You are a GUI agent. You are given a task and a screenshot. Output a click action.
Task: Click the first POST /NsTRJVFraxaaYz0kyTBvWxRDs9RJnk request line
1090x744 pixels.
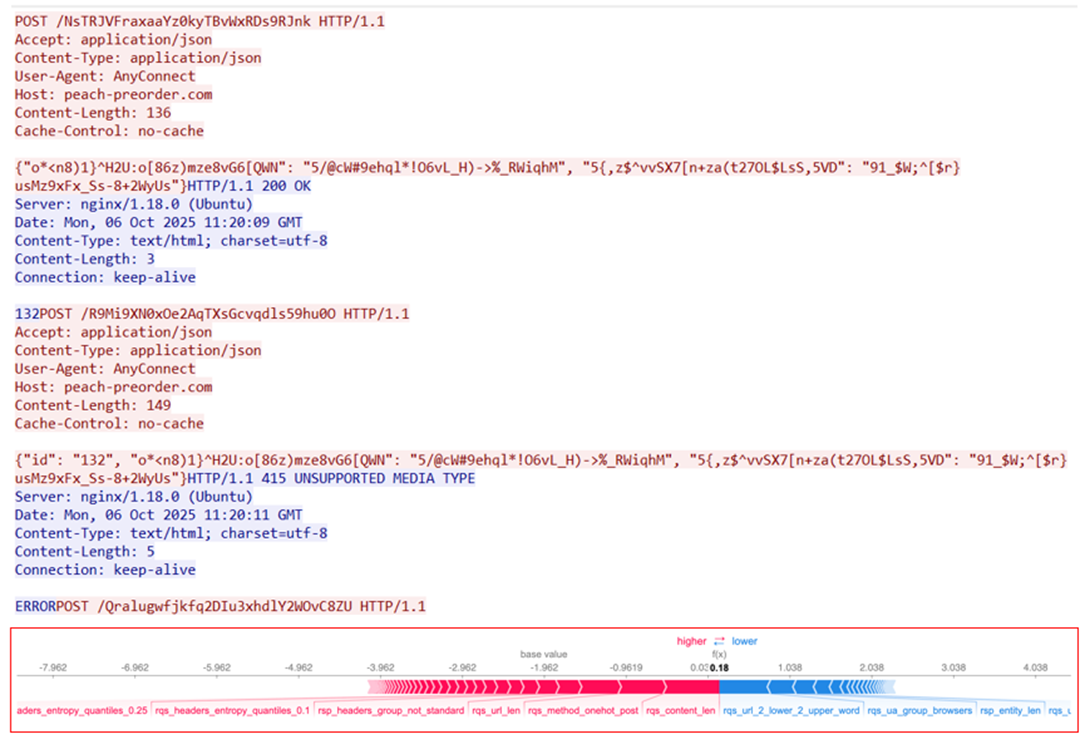coord(200,22)
